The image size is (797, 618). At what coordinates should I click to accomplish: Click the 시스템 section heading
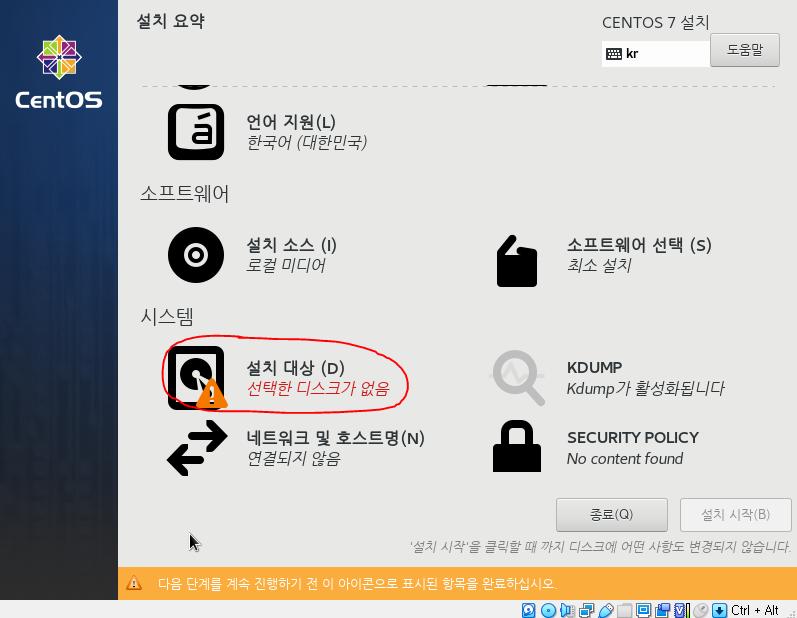click(167, 317)
